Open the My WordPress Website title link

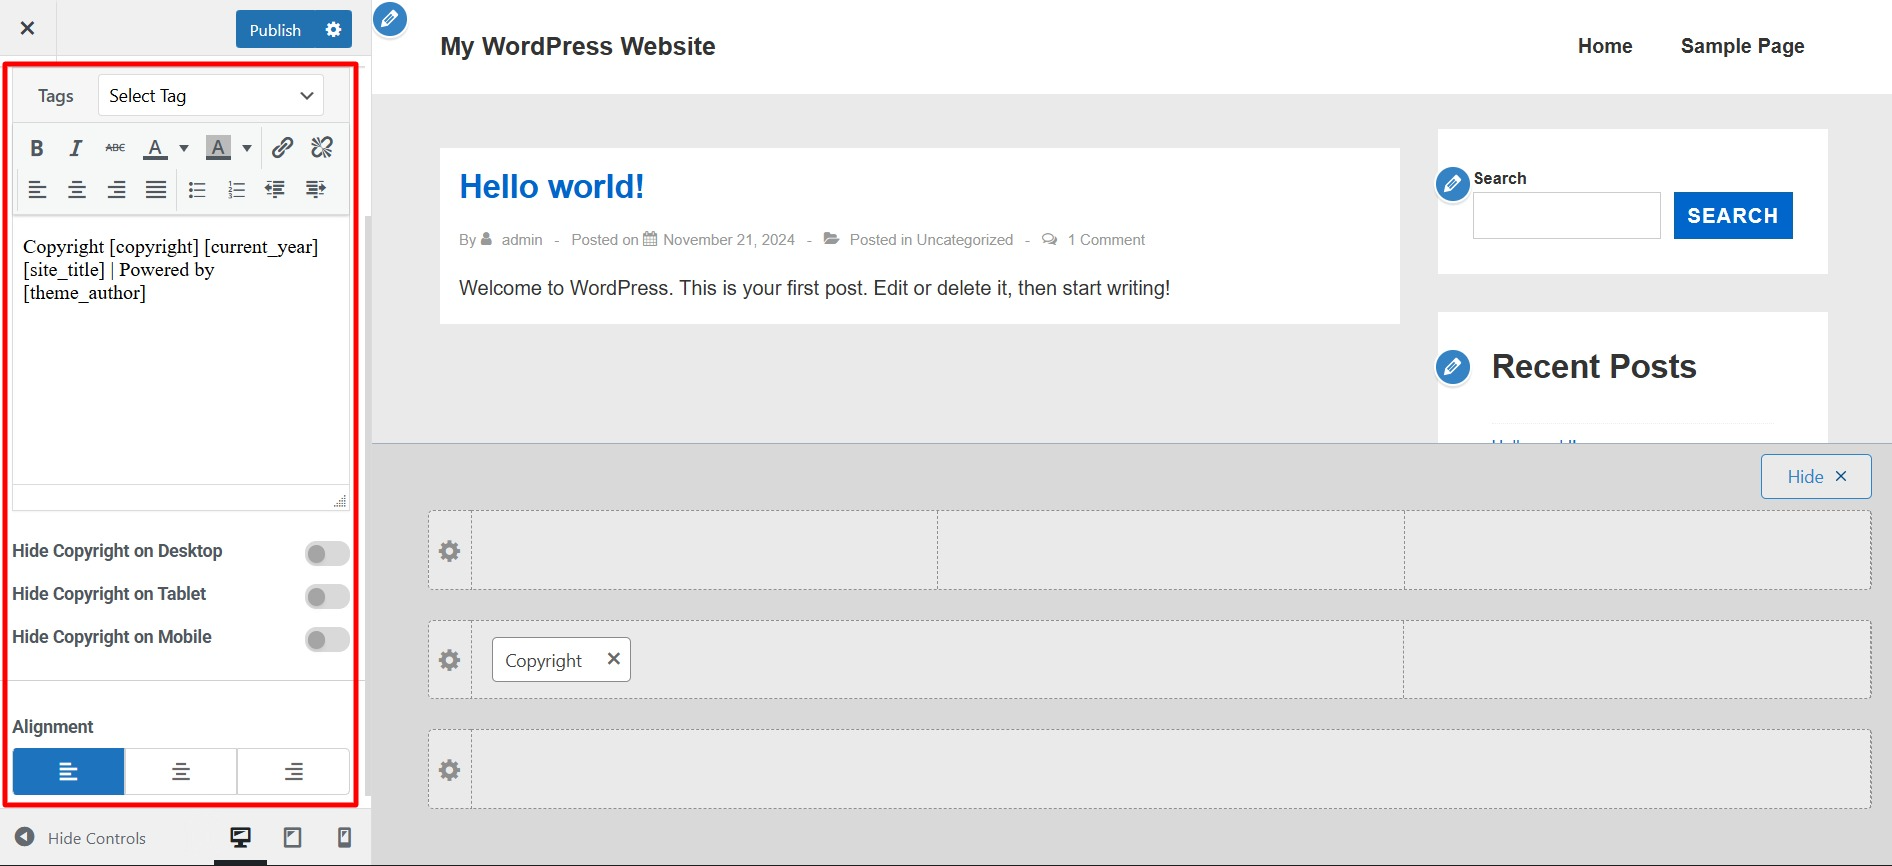point(578,46)
